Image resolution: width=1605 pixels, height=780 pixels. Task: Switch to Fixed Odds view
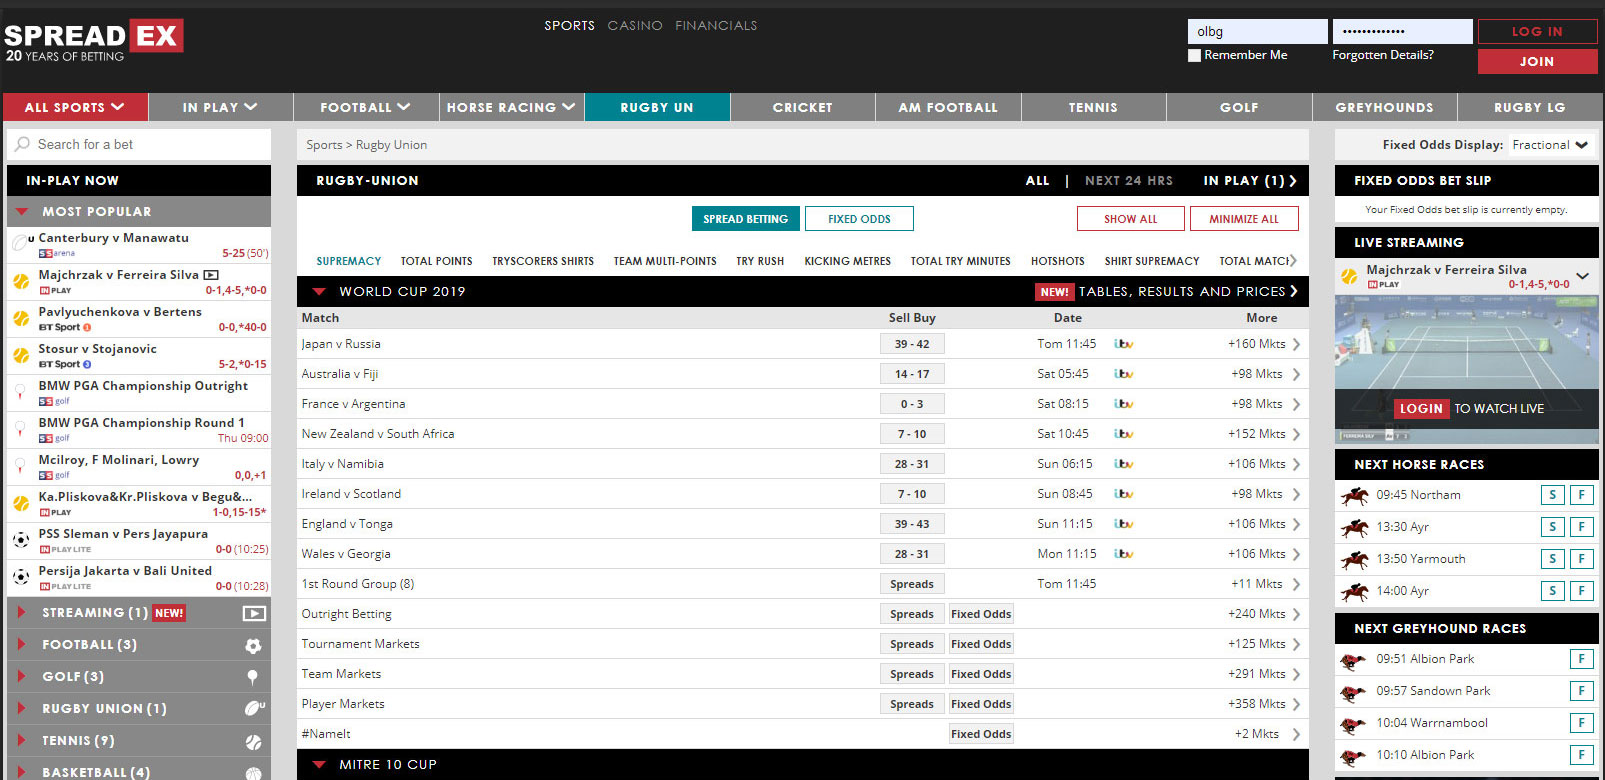[x=858, y=219]
